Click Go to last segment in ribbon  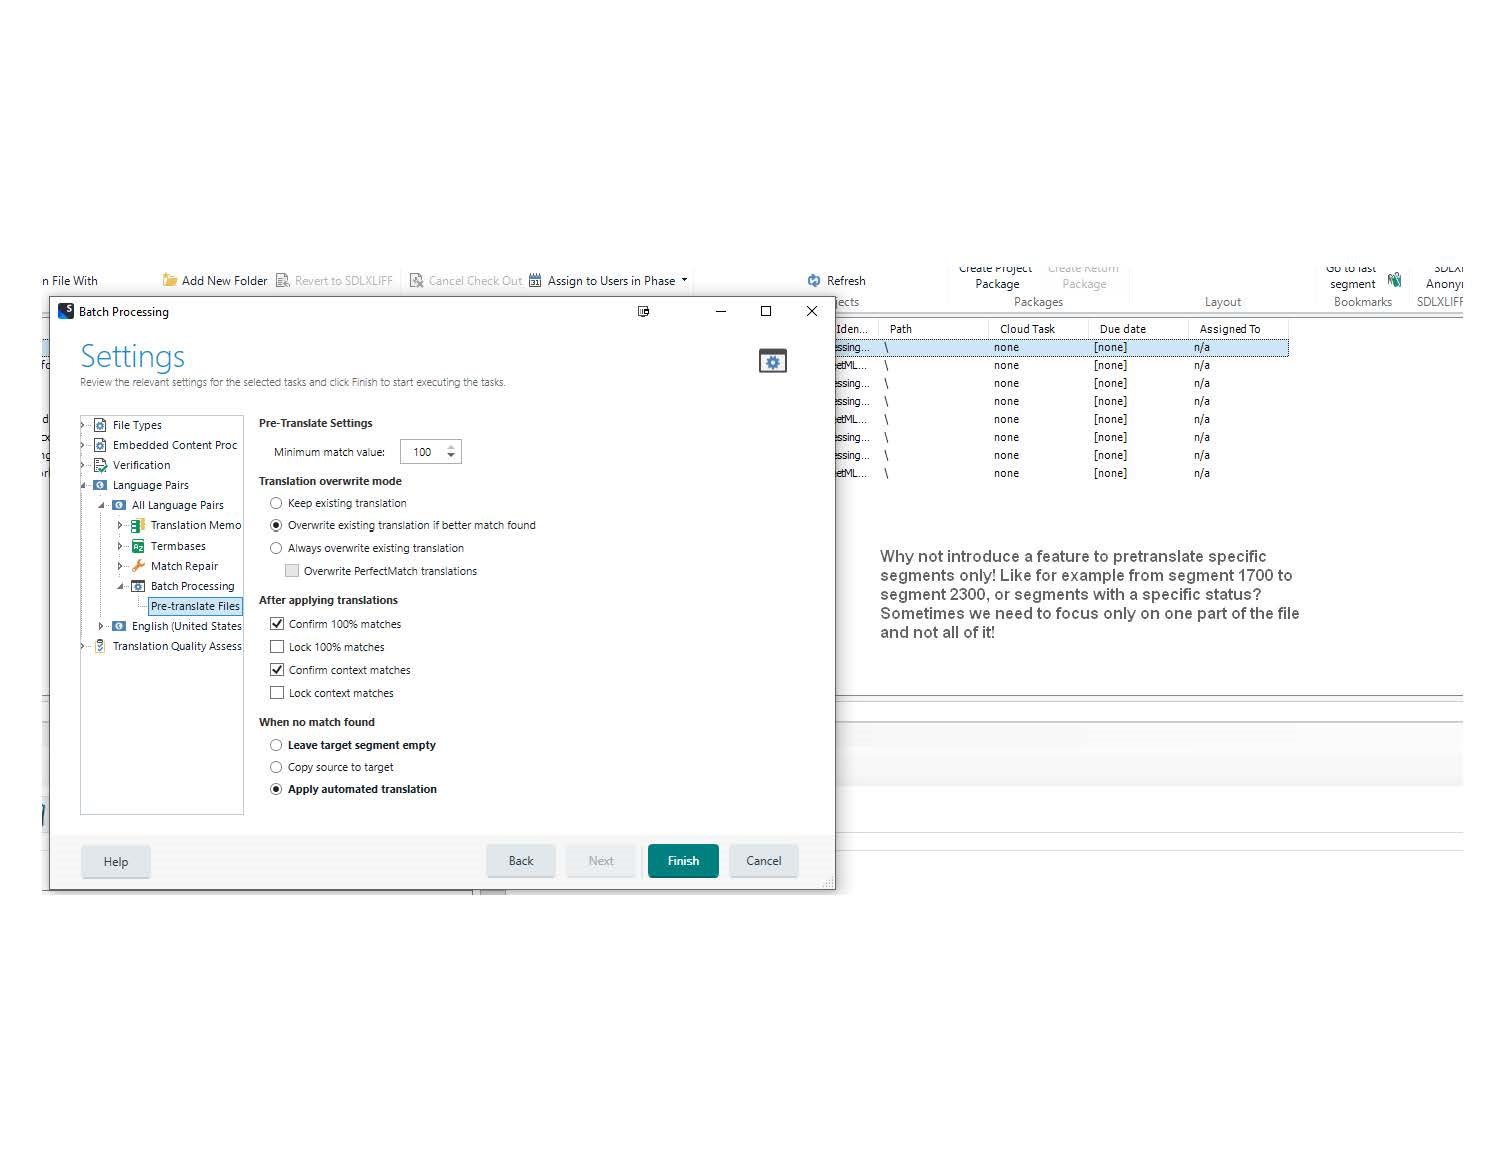click(1352, 276)
